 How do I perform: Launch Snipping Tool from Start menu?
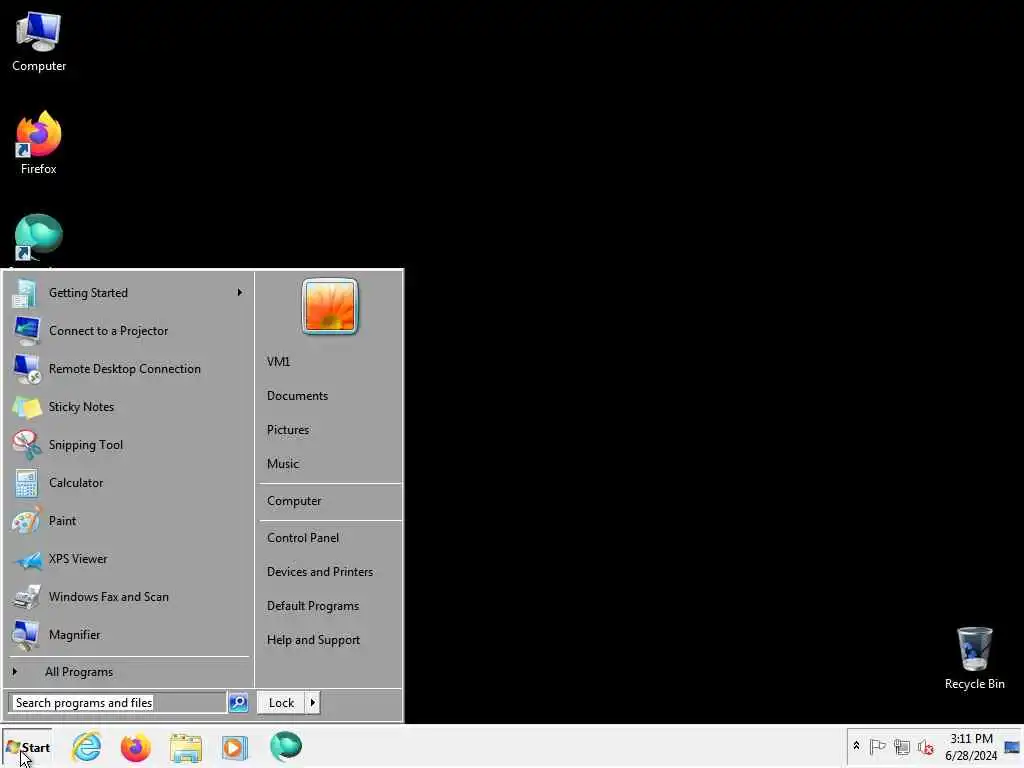click(86, 445)
